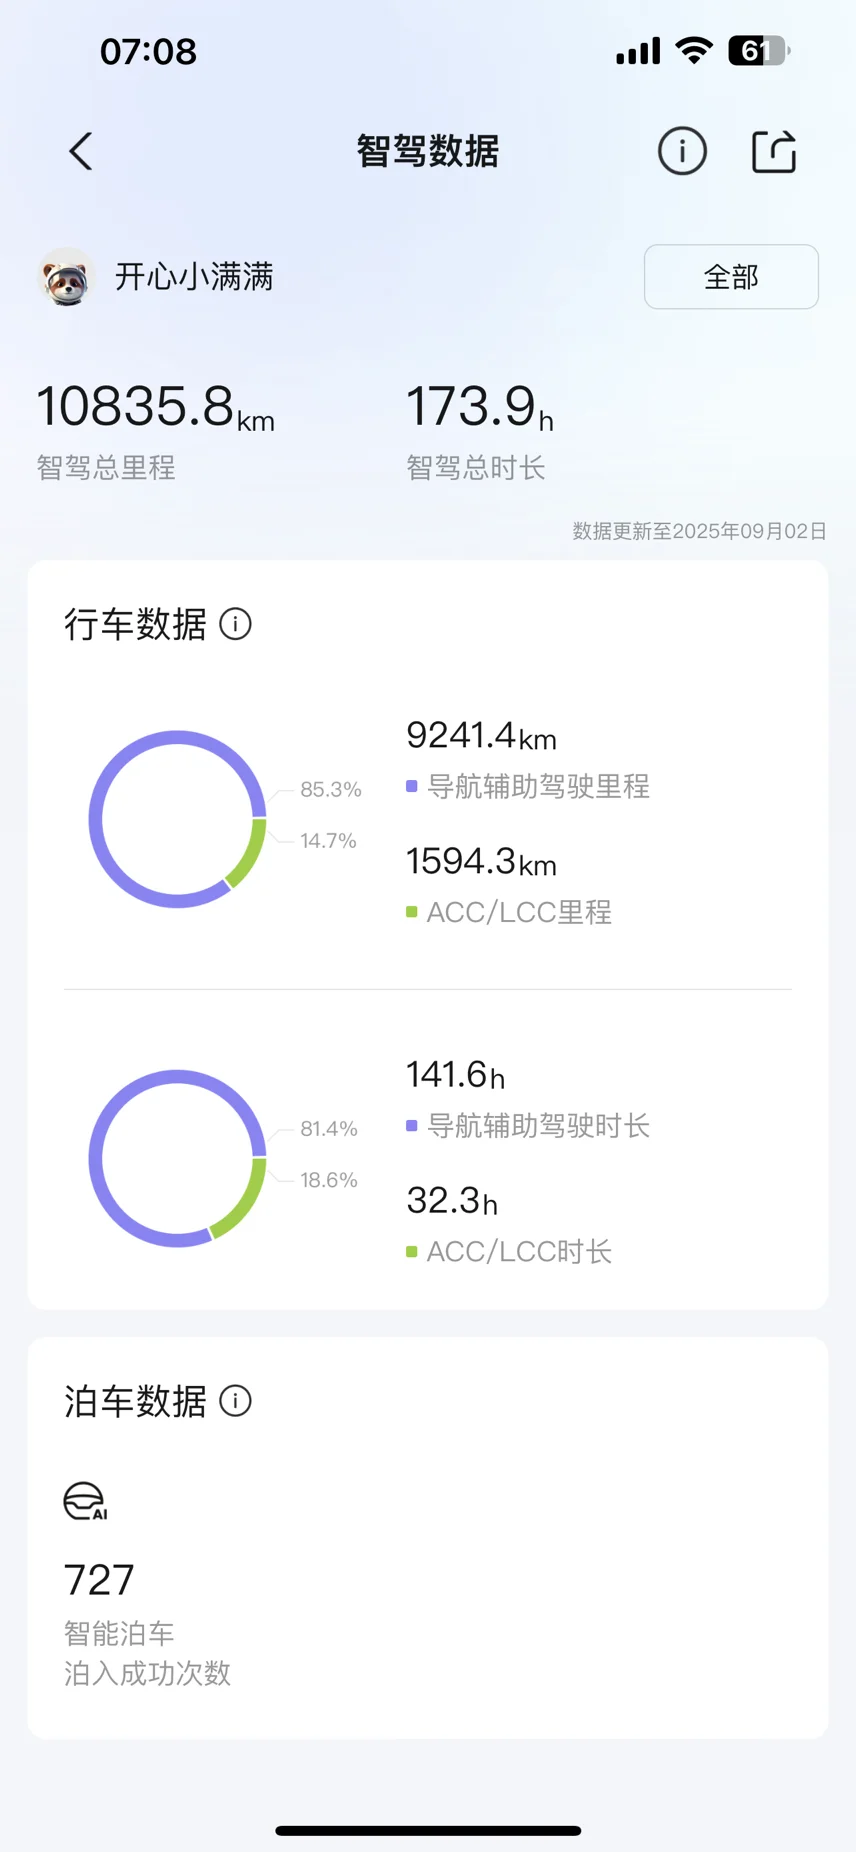Tap the back arrow icon

tap(81, 152)
